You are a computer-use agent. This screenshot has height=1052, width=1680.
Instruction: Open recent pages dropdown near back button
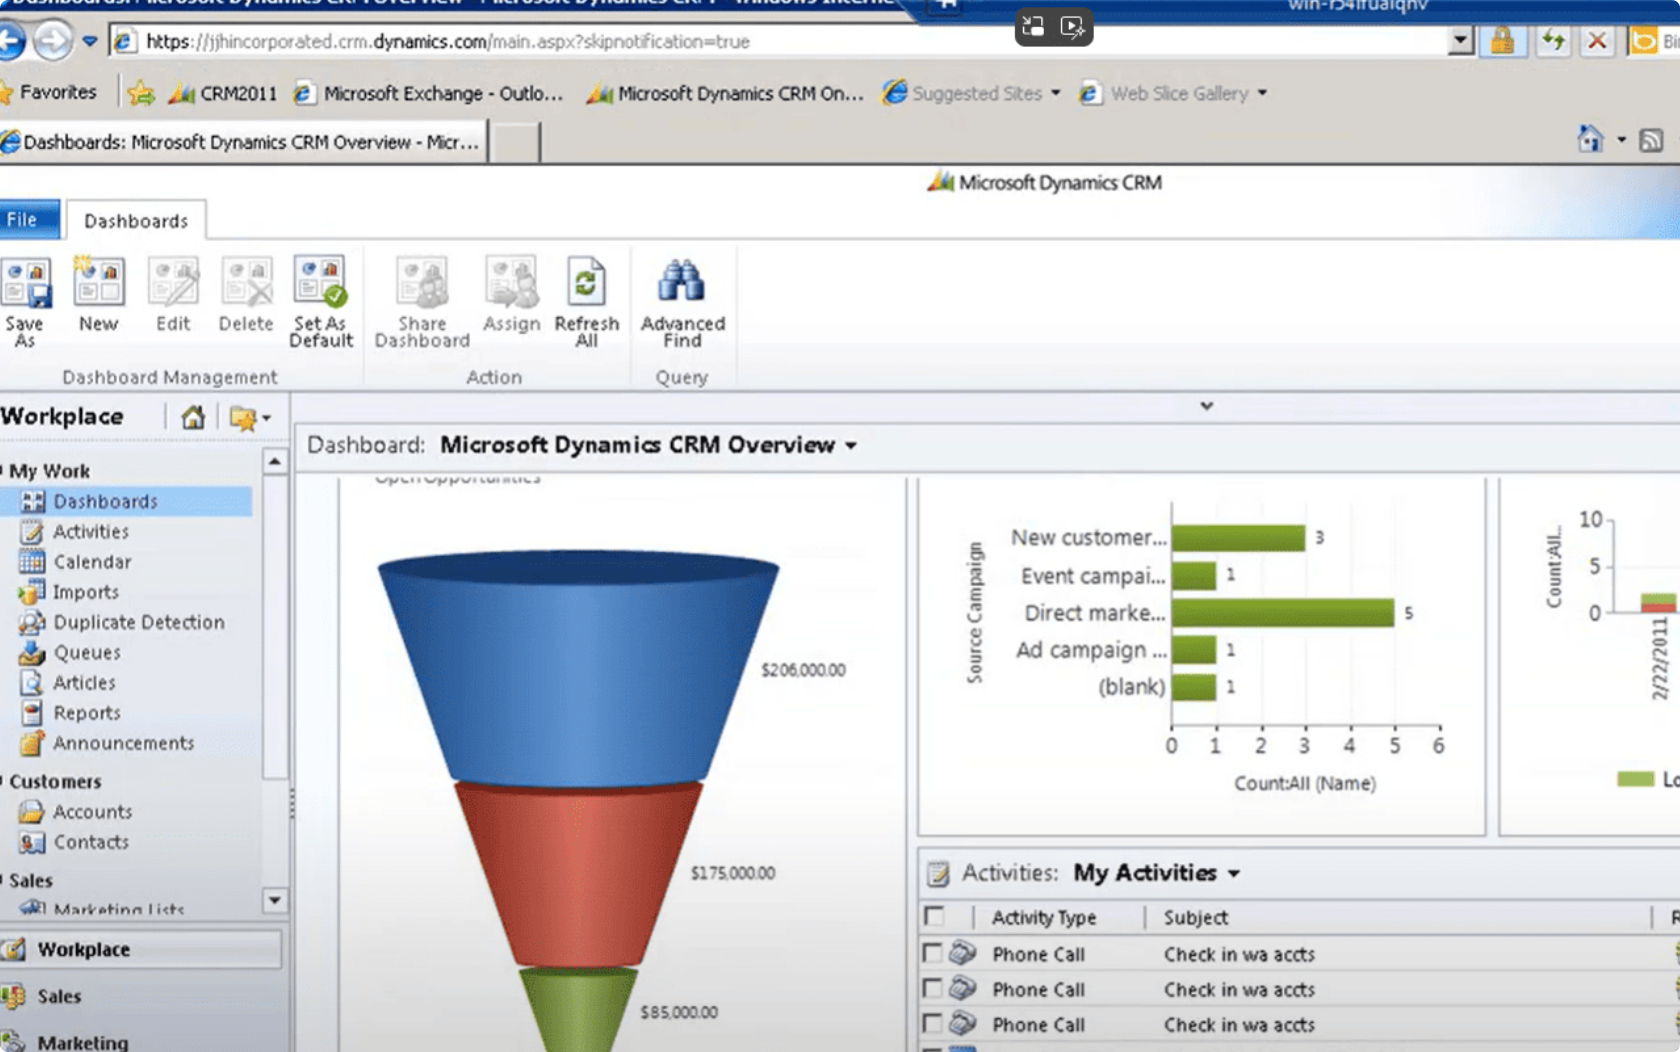(90, 42)
